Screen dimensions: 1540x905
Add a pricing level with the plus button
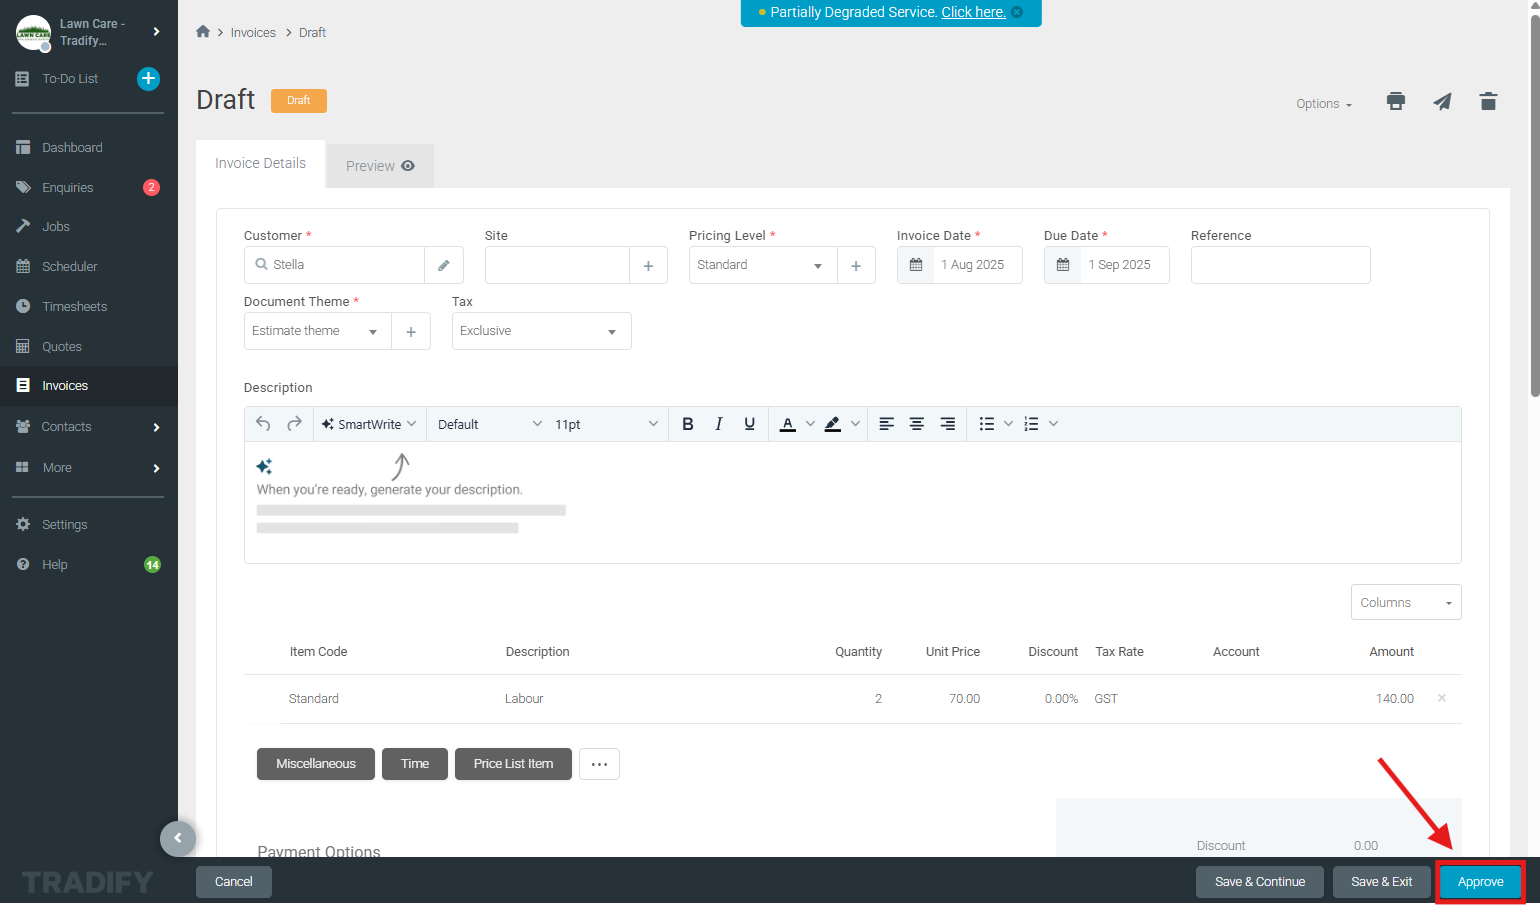pos(856,265)
